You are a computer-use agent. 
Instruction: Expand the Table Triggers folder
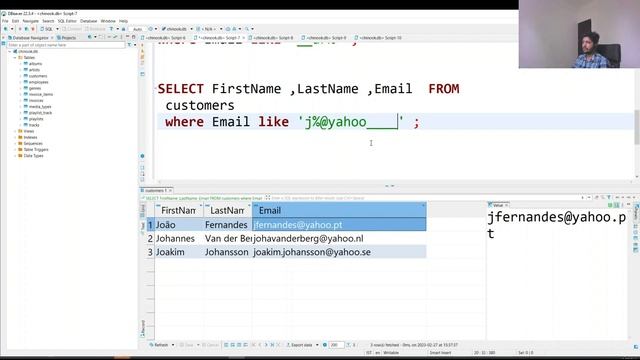(x=15, y=149)
